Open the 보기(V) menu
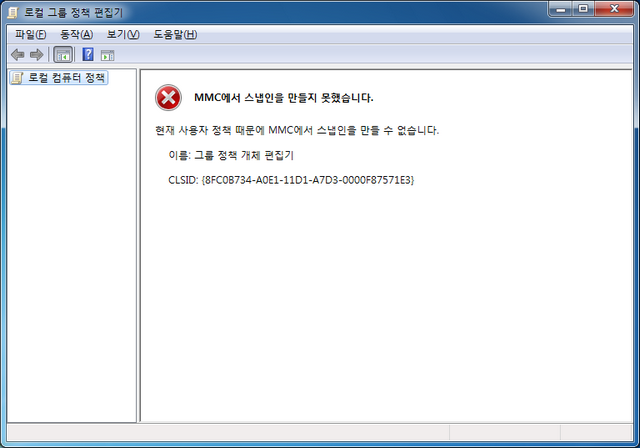The width and height of the screenshot is (640, 448). tap(123, 35)
